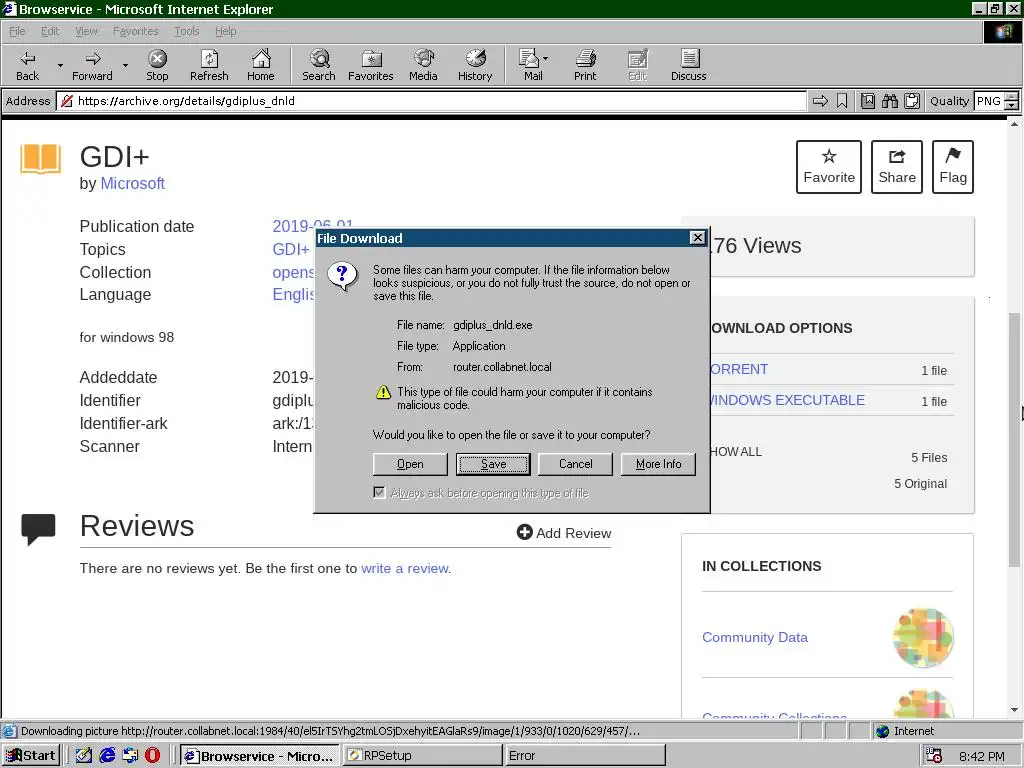The height and width of the screenshot is (768, 1024).
Task: Open the Community Data collection link
Action: click(755, 637)
